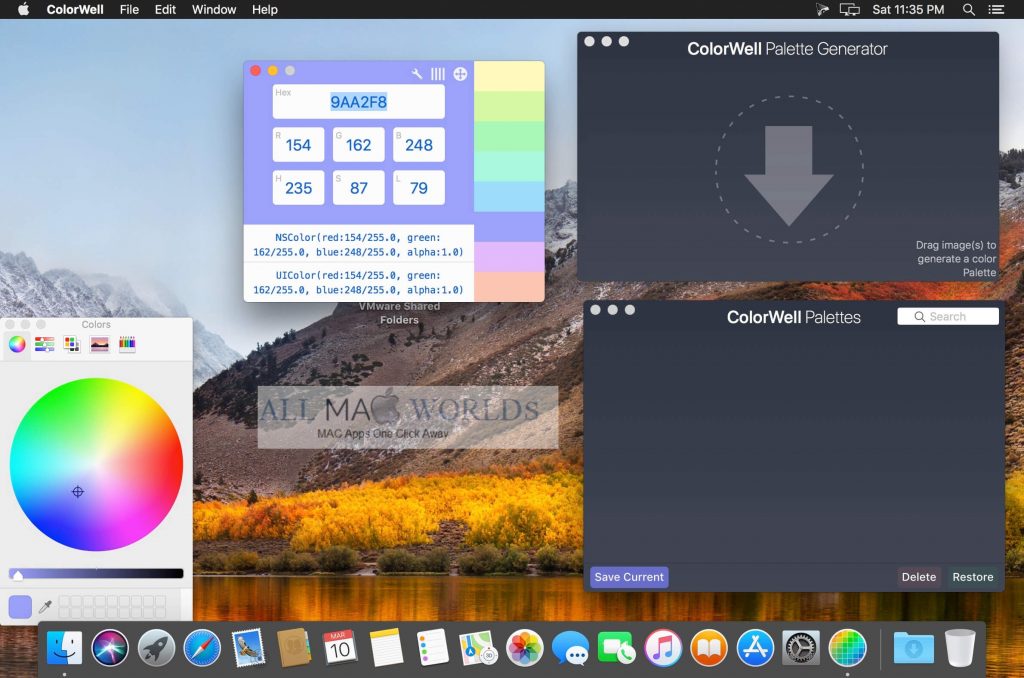The width and height of the screenshot is (1024, 678).
Task: Open Contacts from the Dock
Action: (294, 648)
